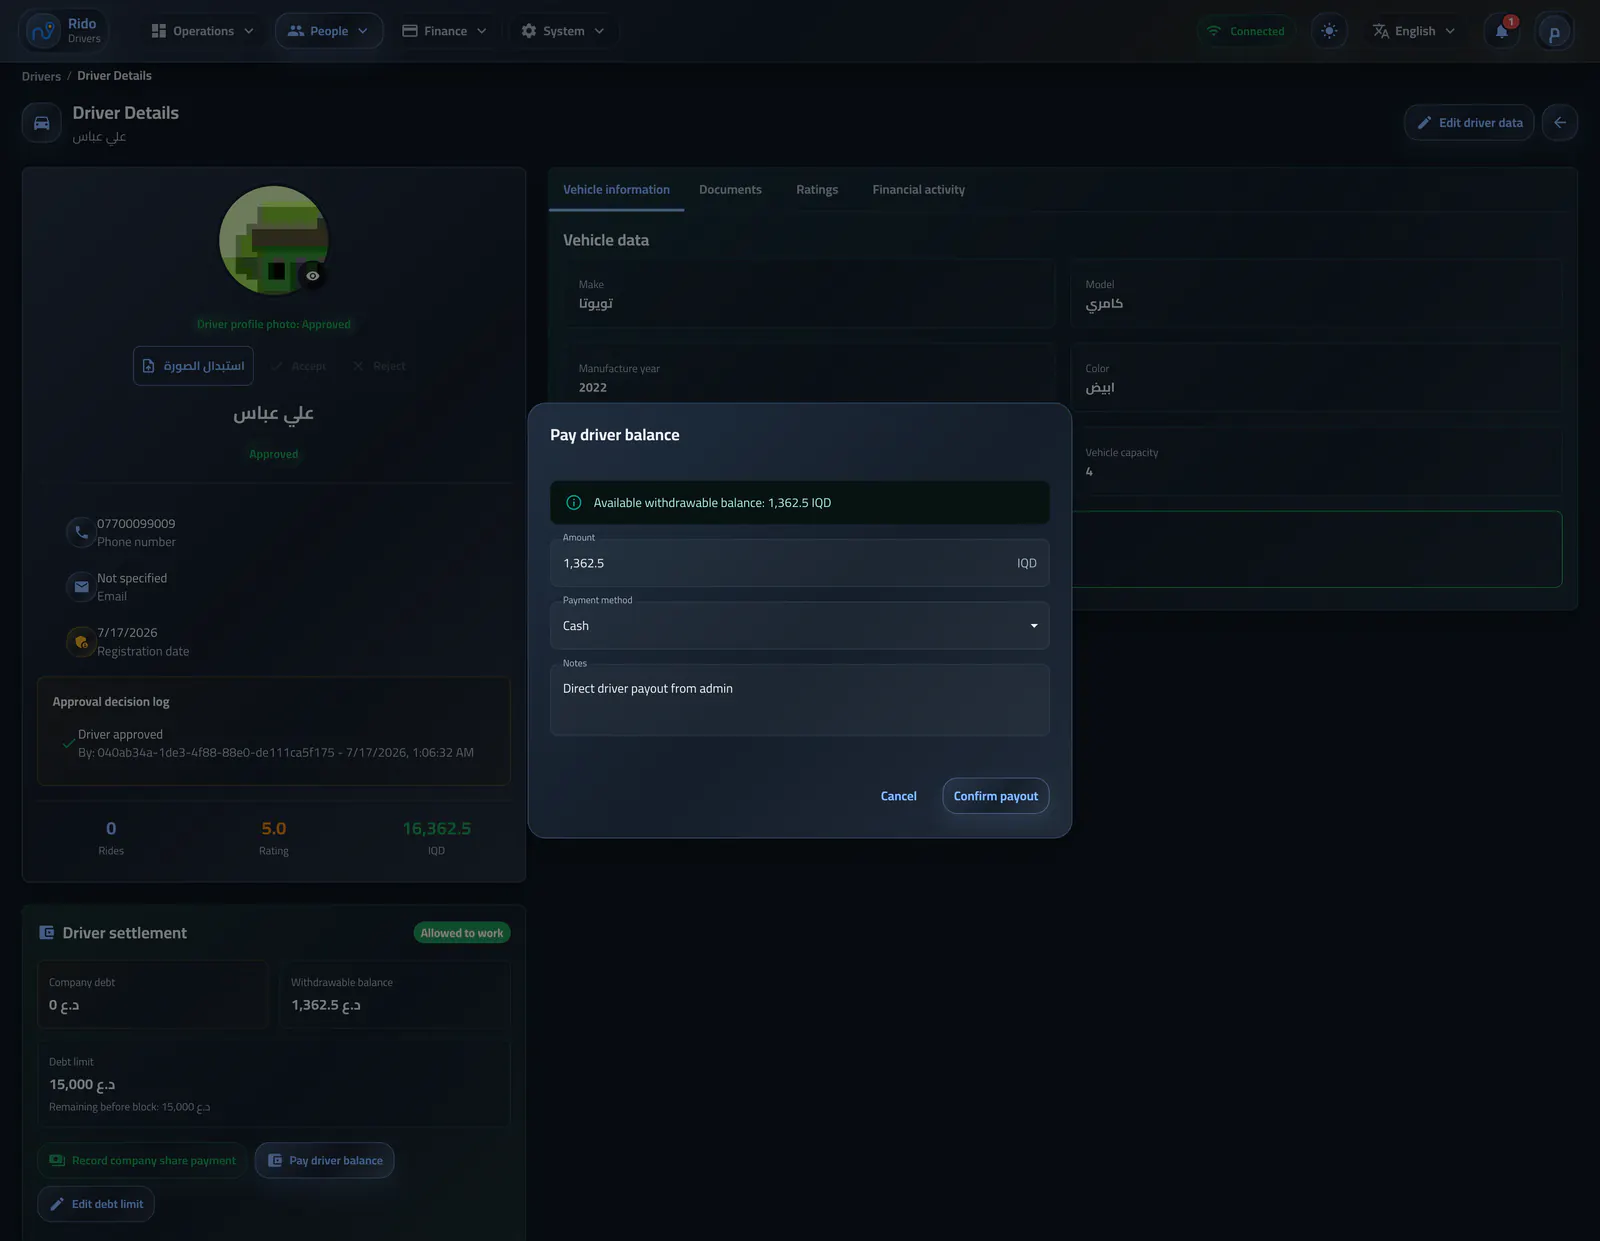1600x1241 pixels.
Task: Click the Notes text area
Action: point(799,700)
